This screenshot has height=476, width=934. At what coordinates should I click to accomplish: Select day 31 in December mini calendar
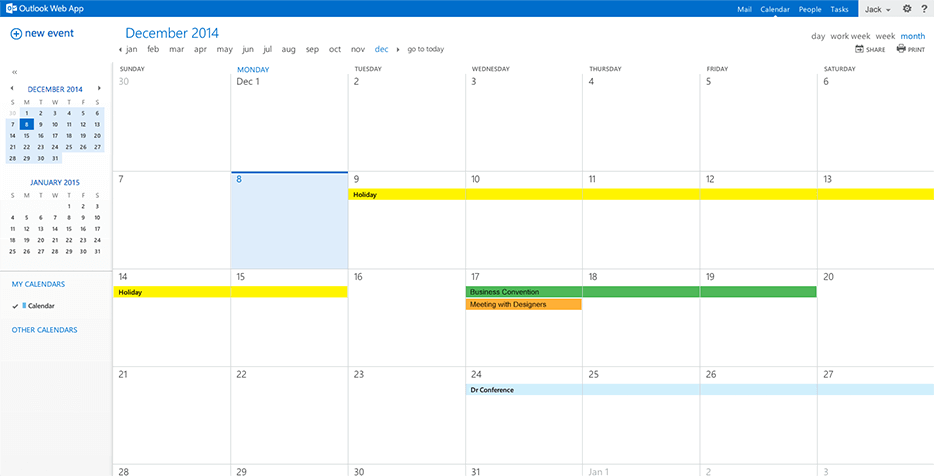55,158
